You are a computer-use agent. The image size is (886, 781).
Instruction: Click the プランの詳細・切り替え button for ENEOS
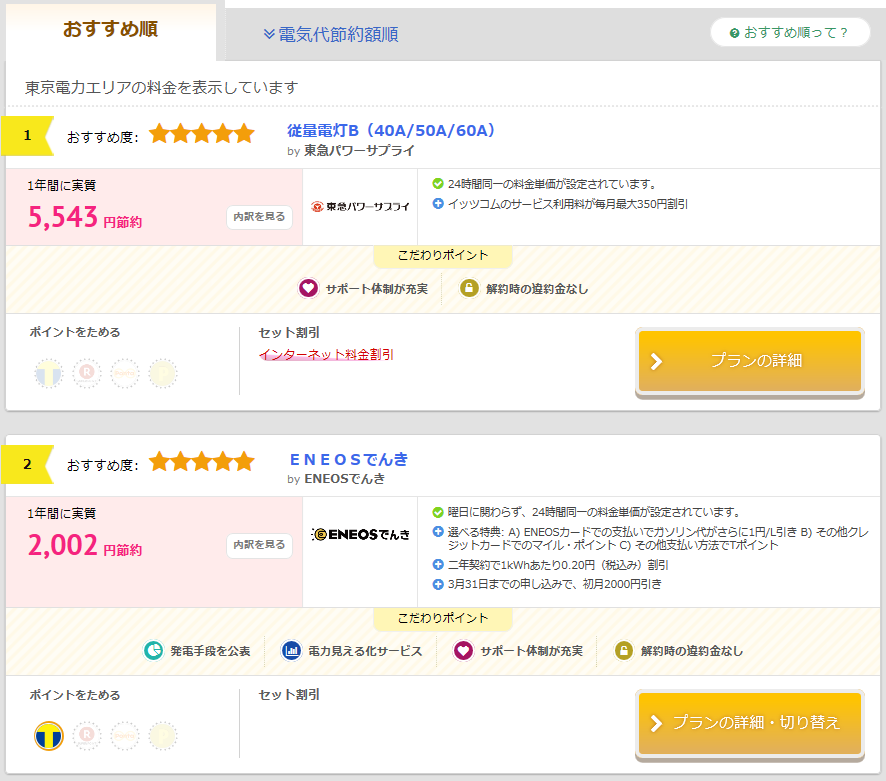point(750,724)
